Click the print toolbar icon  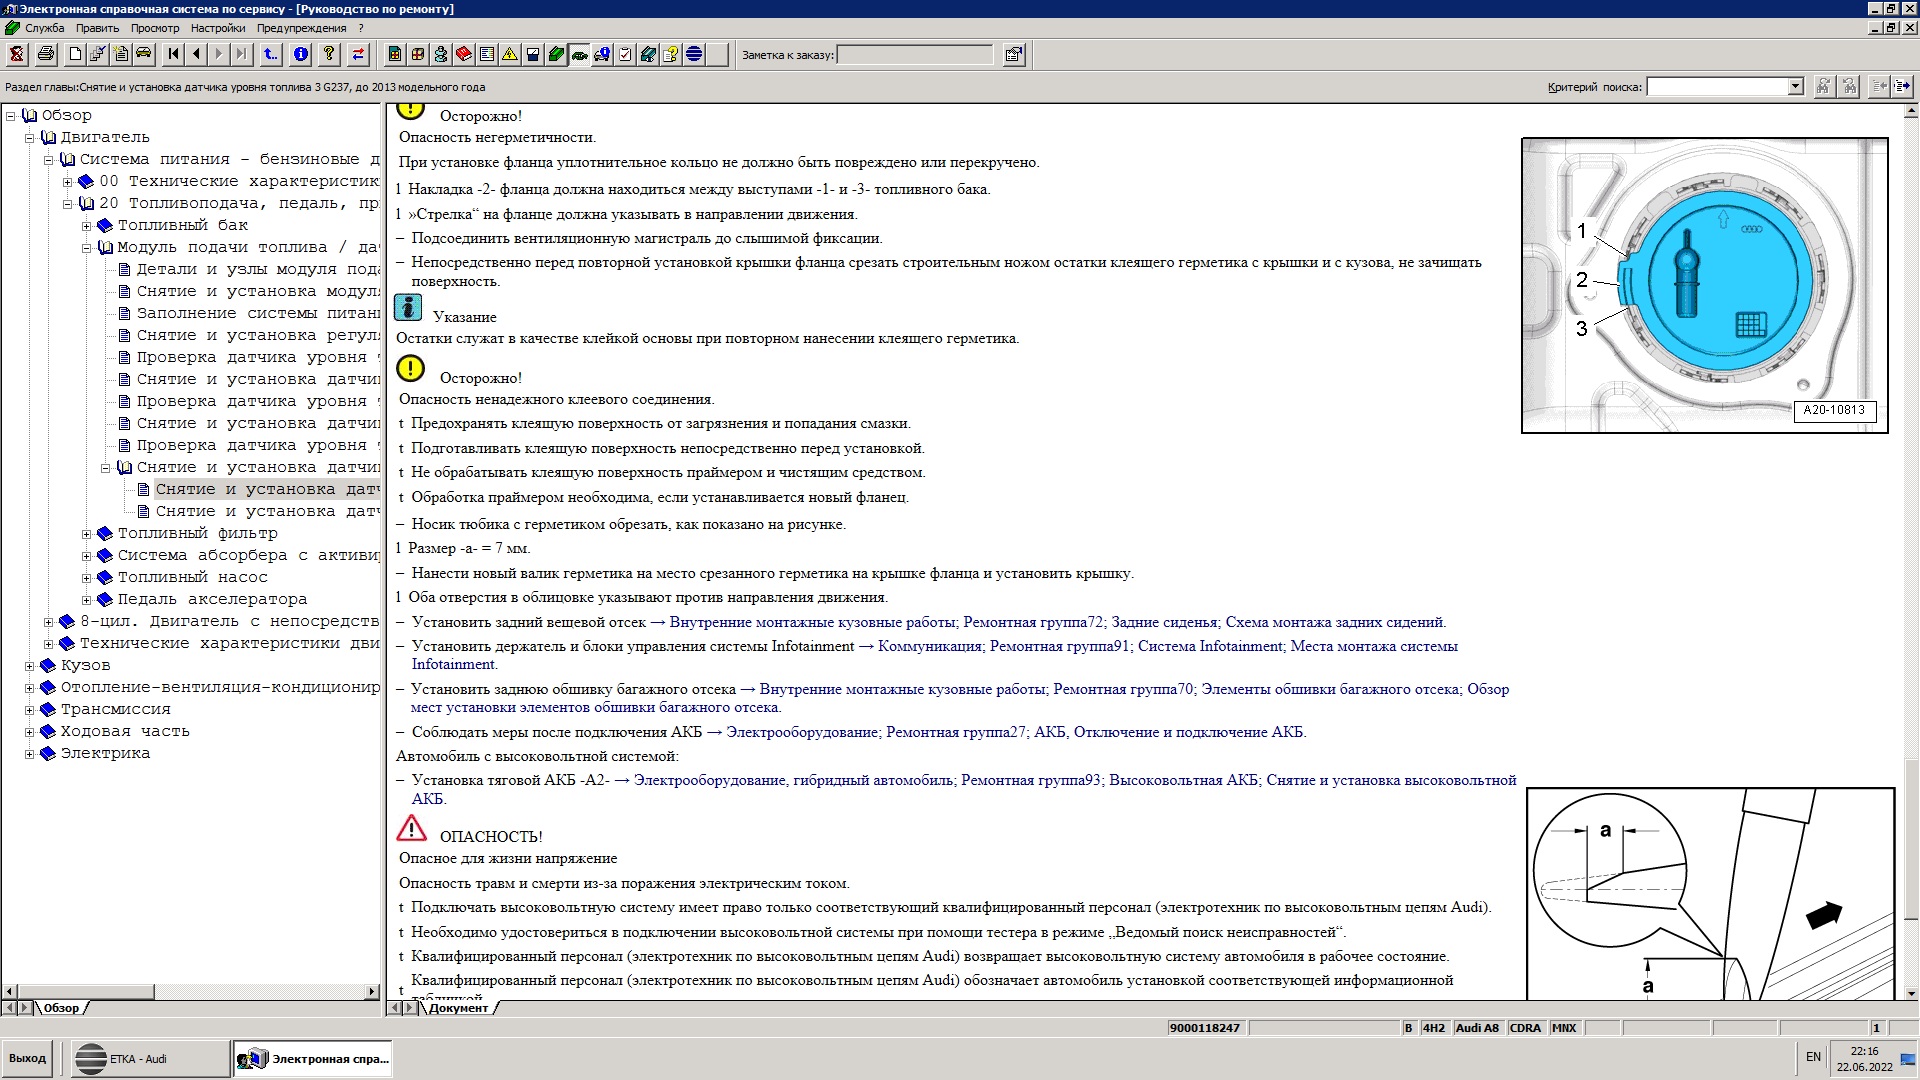(45, 55)
